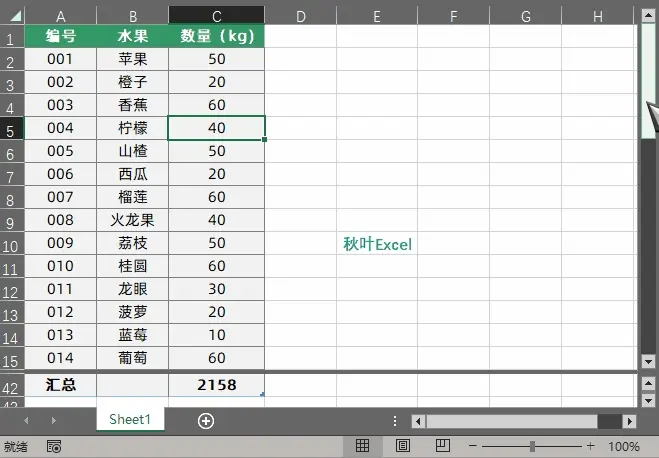Select cell with 火龙果
This screenshot has width=659, height=458.
click(132, 220)
